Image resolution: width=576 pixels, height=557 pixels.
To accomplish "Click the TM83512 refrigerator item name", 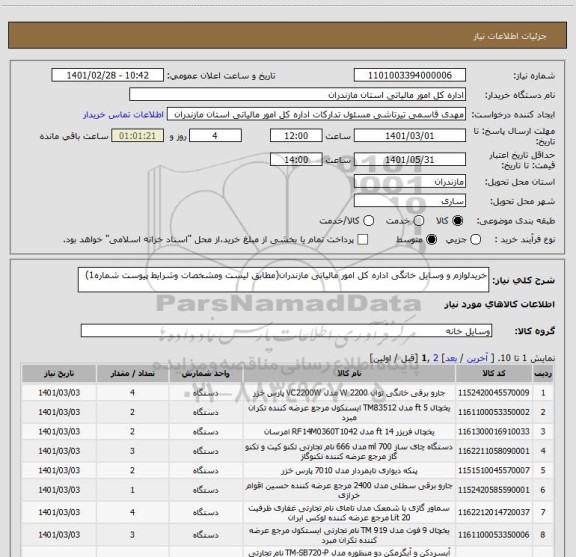I will (x=349, y=413).
